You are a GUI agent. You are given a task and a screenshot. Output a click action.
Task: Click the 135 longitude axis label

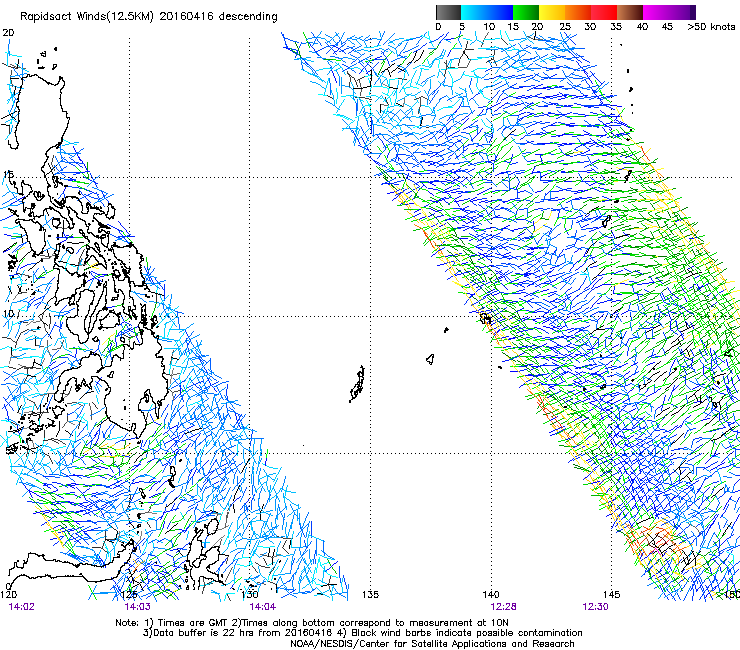point(370,595)
